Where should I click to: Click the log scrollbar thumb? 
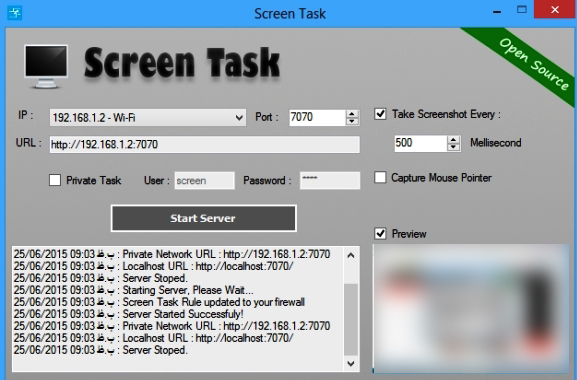click(x=351, y=319)
